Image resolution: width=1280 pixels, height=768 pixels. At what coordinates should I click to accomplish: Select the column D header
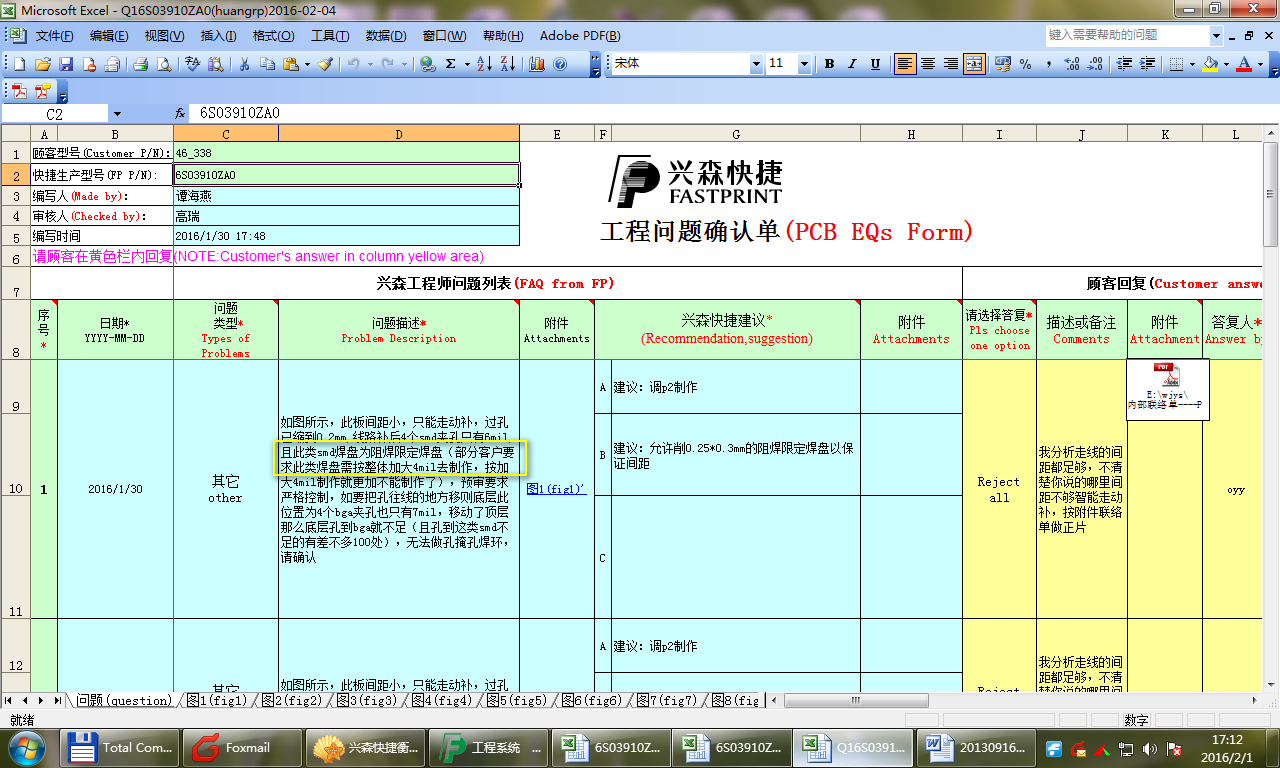399,134
